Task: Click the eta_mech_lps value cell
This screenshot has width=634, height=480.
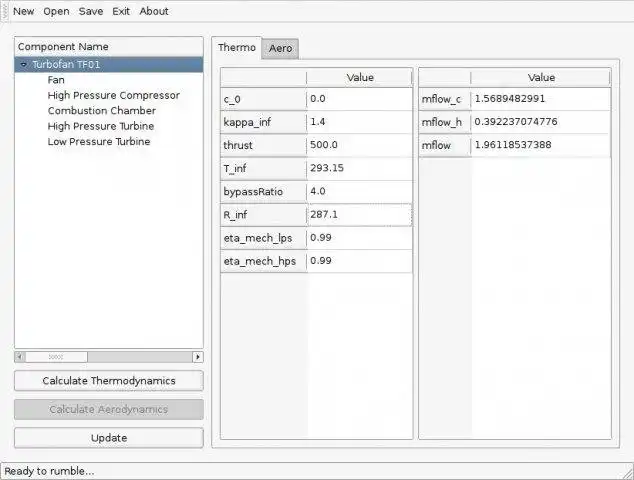Action: (x=359, y=238)
